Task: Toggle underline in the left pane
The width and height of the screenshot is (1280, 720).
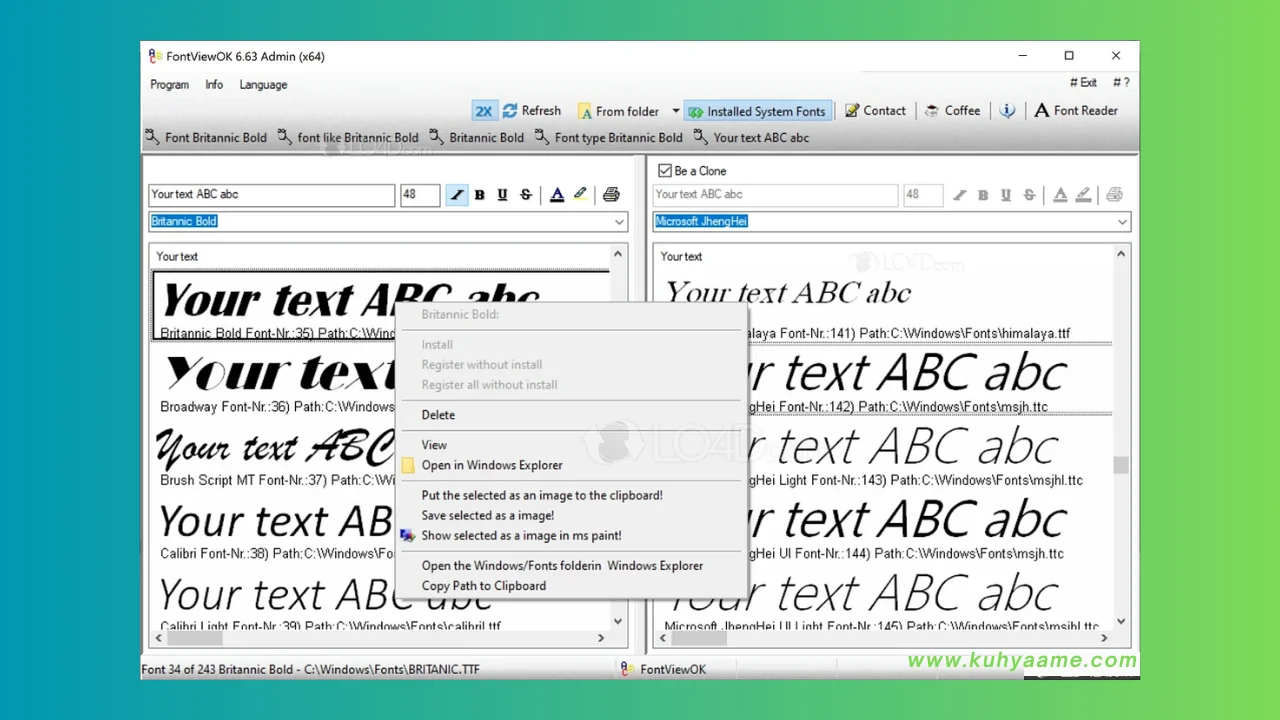Action: pyautogui.click(x=502, y=195)
